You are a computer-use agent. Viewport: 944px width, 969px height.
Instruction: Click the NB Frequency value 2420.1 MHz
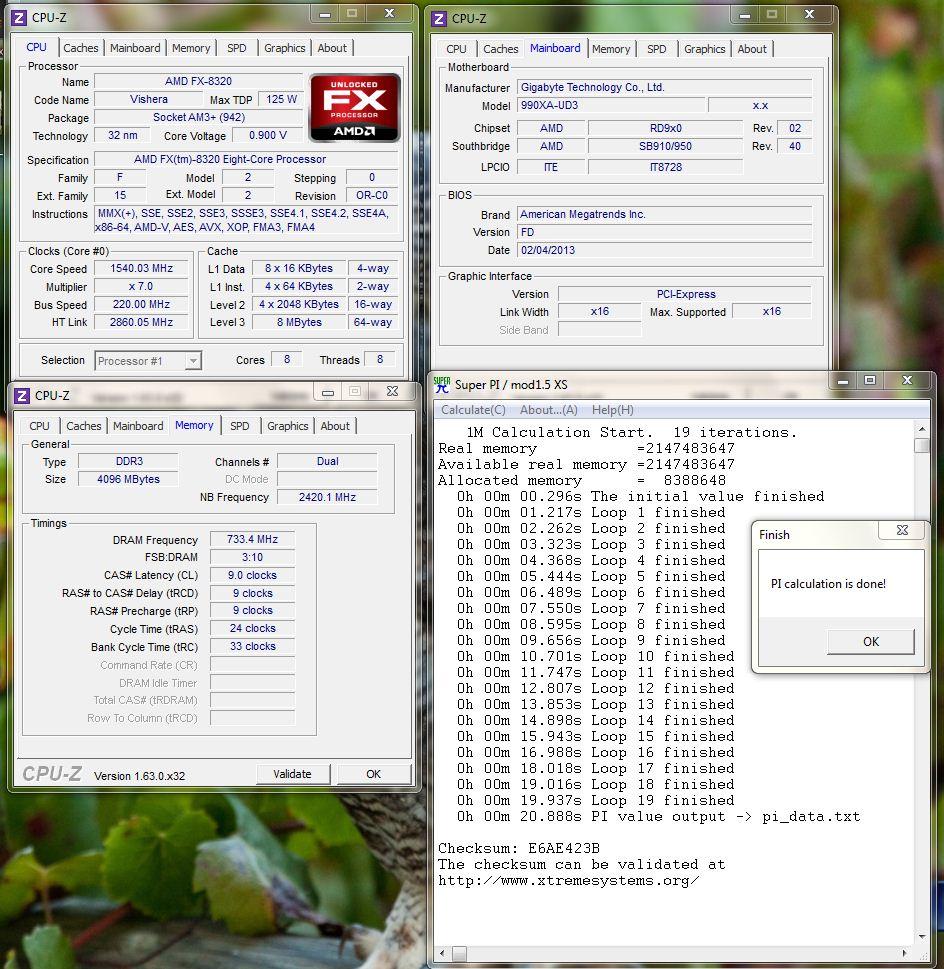click(327, 497)
